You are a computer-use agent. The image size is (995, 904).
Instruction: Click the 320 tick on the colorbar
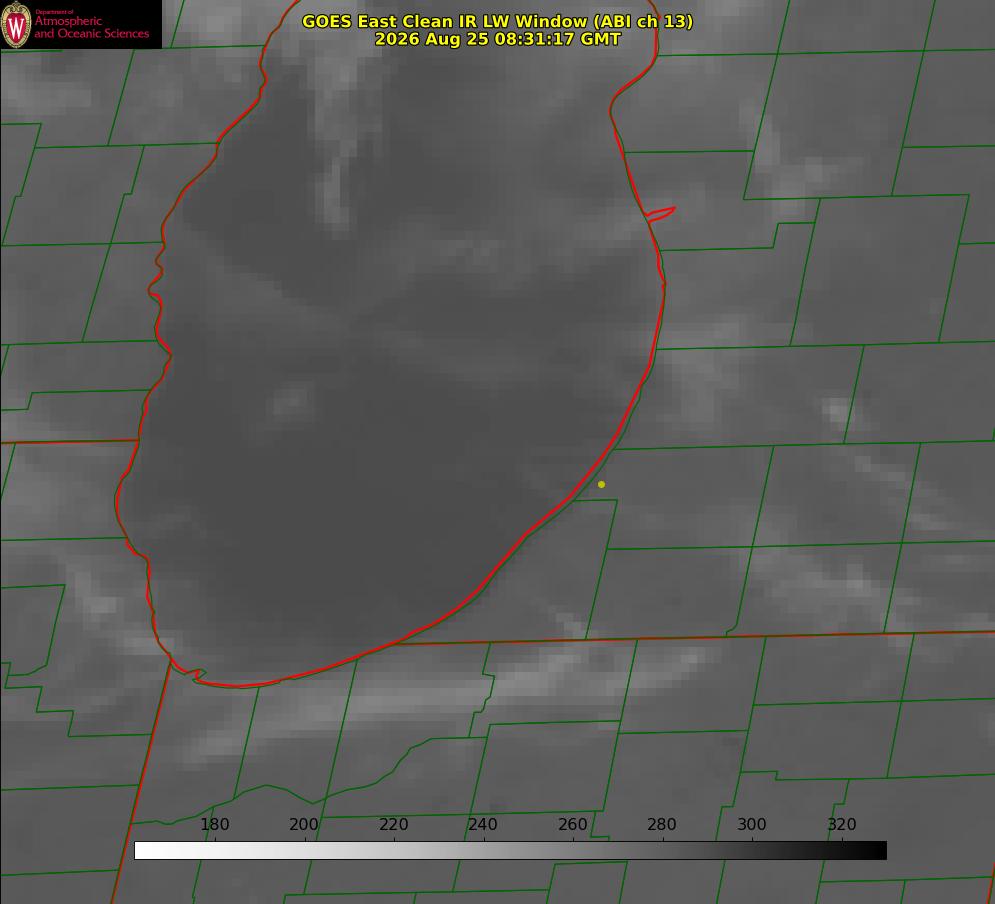[842, 825]
